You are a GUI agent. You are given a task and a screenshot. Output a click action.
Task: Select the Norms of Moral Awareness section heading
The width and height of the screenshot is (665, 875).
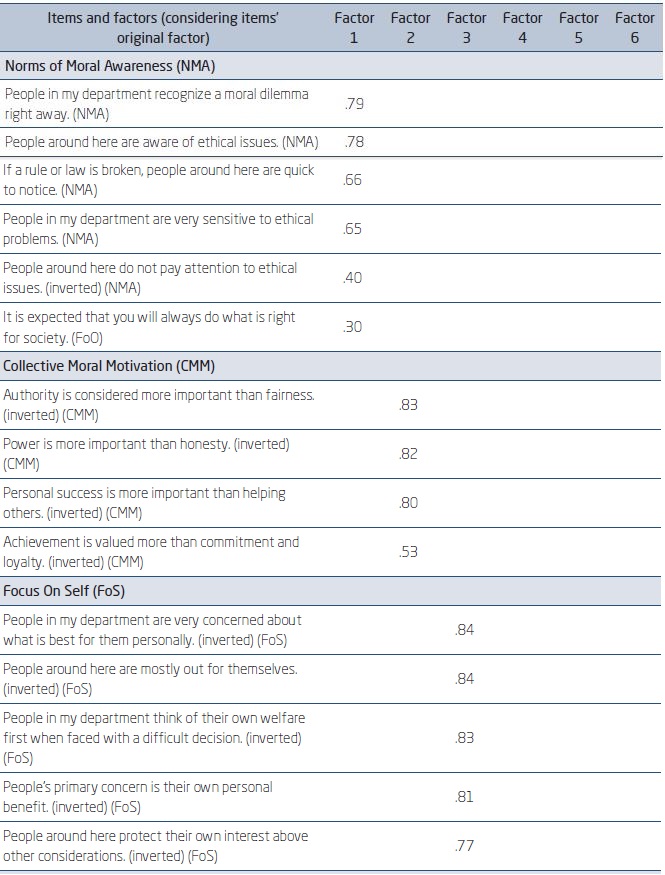point(111,65)
